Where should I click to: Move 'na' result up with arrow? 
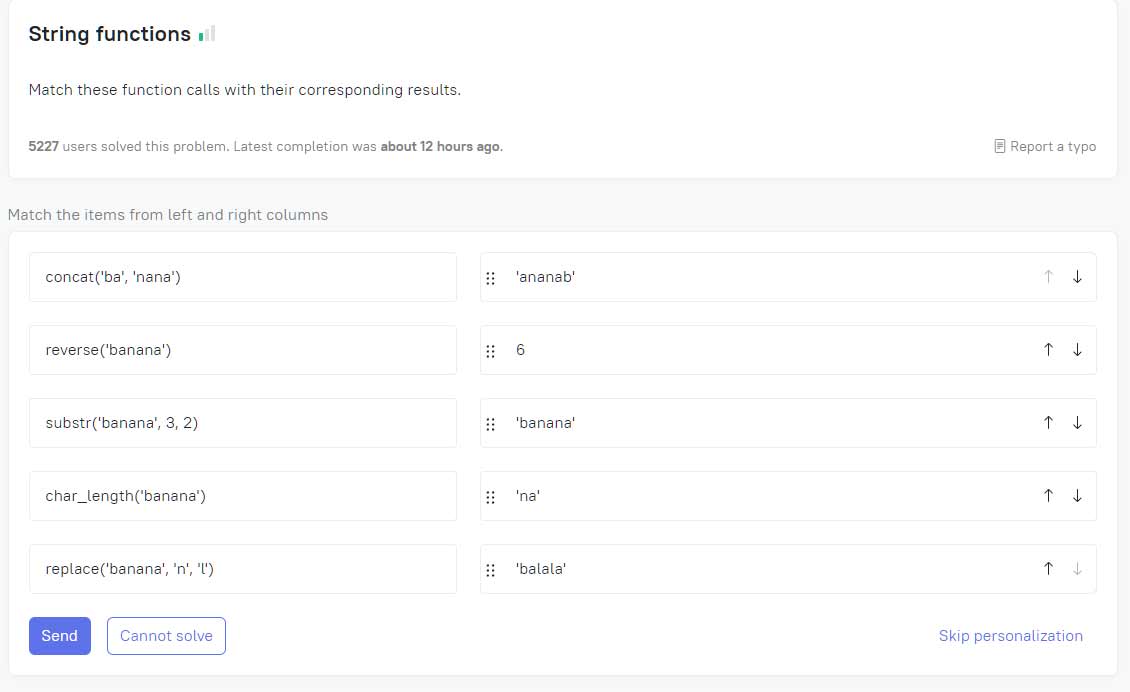click(x=1049, y=495)
